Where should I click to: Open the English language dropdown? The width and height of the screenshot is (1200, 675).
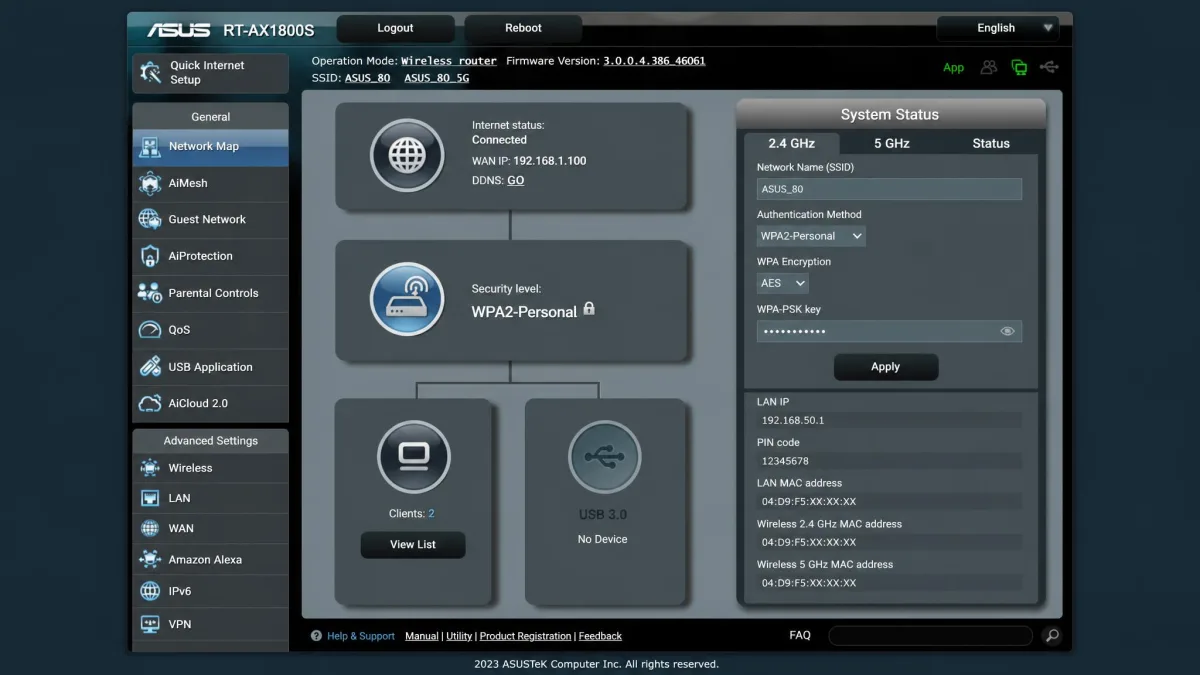997,28
